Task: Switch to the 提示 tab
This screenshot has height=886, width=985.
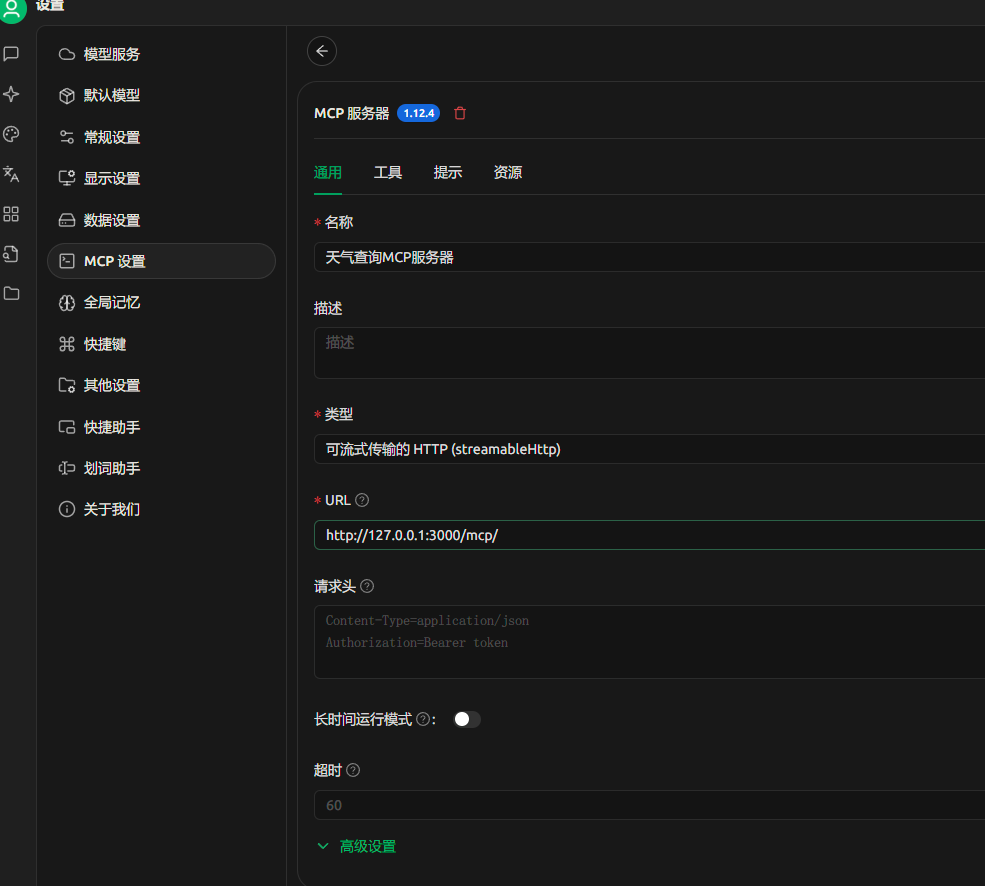Action: [x=448, y=173]
